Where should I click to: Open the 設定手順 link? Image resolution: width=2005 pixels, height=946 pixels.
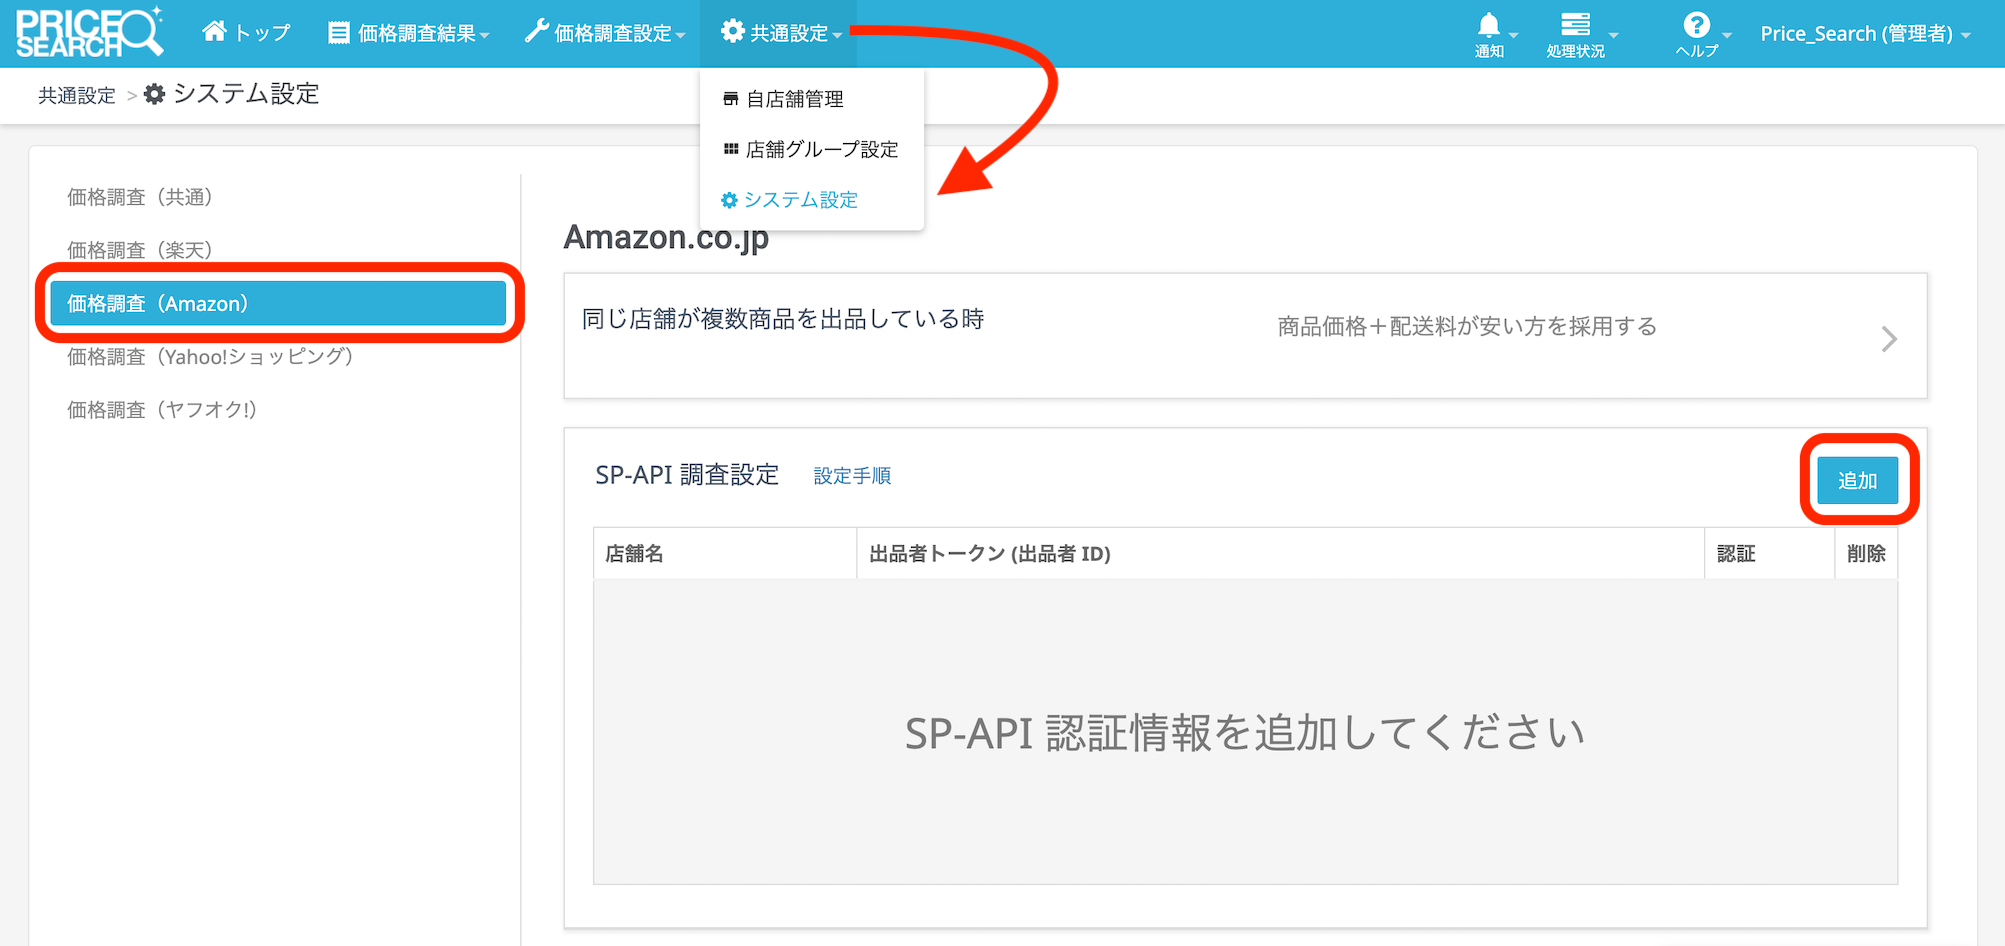point(852,476)
